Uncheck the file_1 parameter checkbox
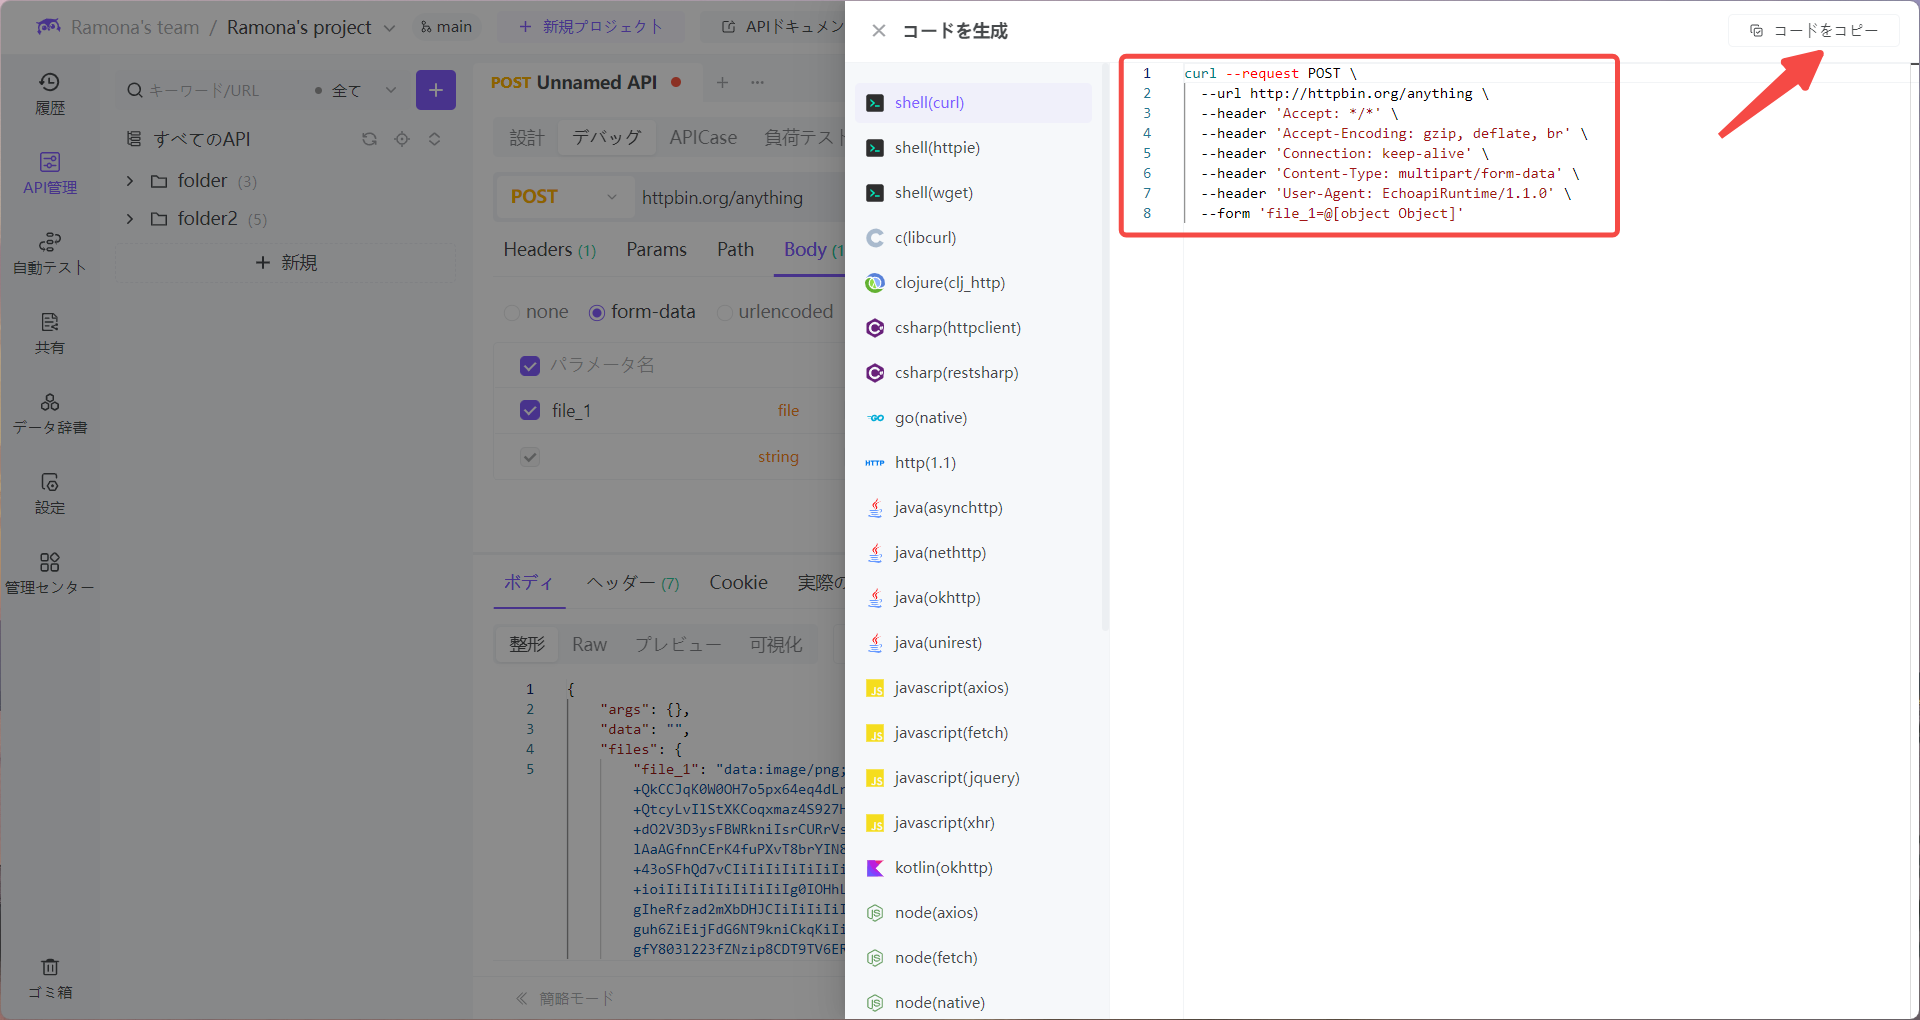 click(x=529, y=410)
